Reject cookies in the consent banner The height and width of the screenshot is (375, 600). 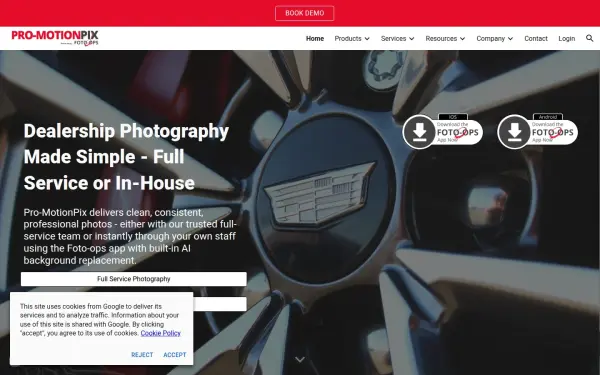pos(142,355)
